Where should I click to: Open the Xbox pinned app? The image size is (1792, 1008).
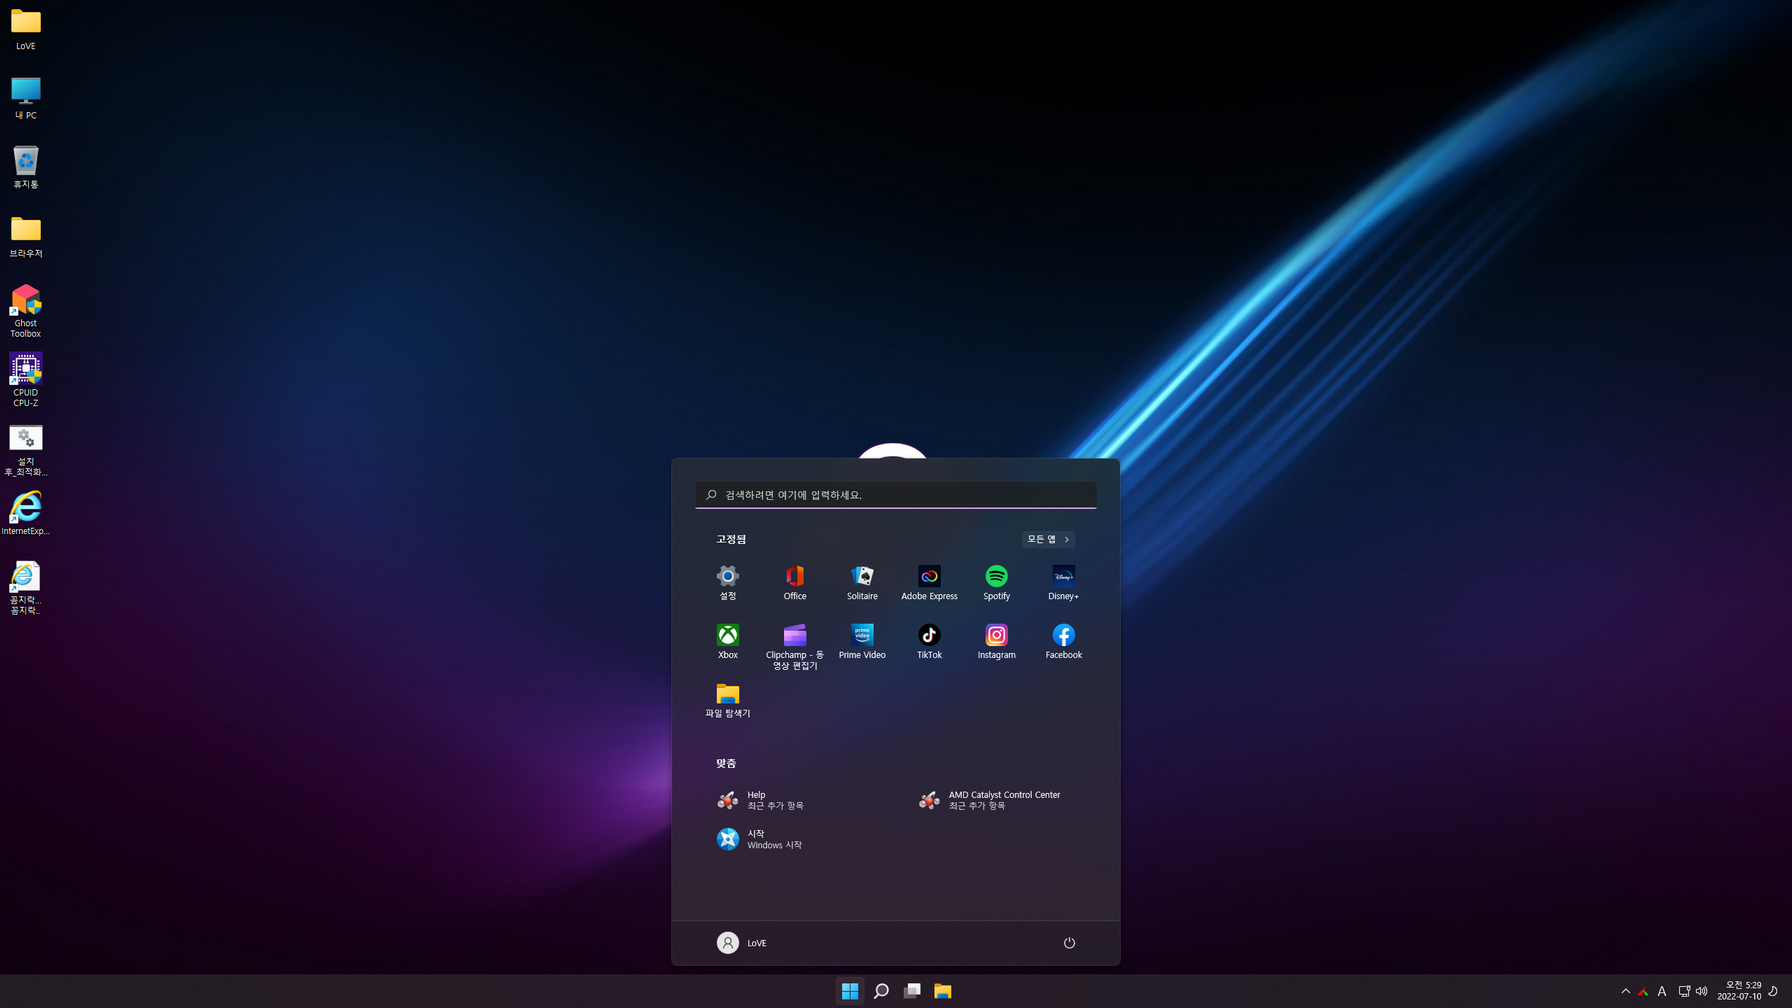pyautogui.click(x=727, y=641)
